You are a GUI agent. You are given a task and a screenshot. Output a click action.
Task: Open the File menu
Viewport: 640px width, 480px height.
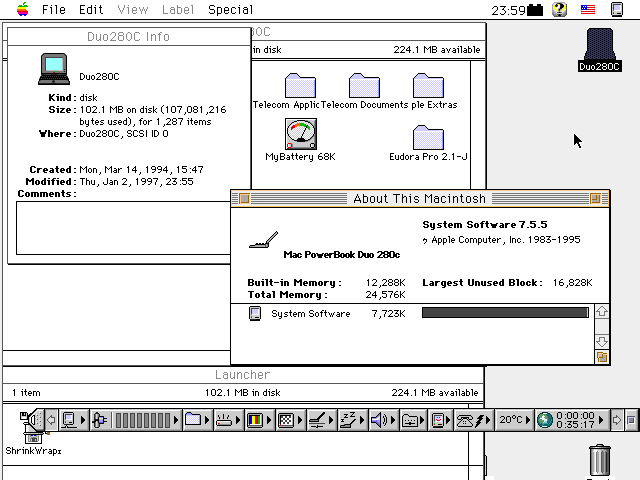[x=53, y=9]
